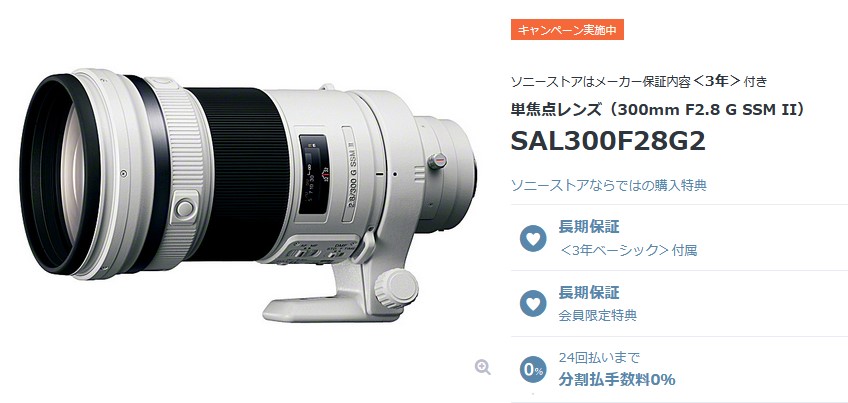Click the 0% circle icon

point(533,371)
